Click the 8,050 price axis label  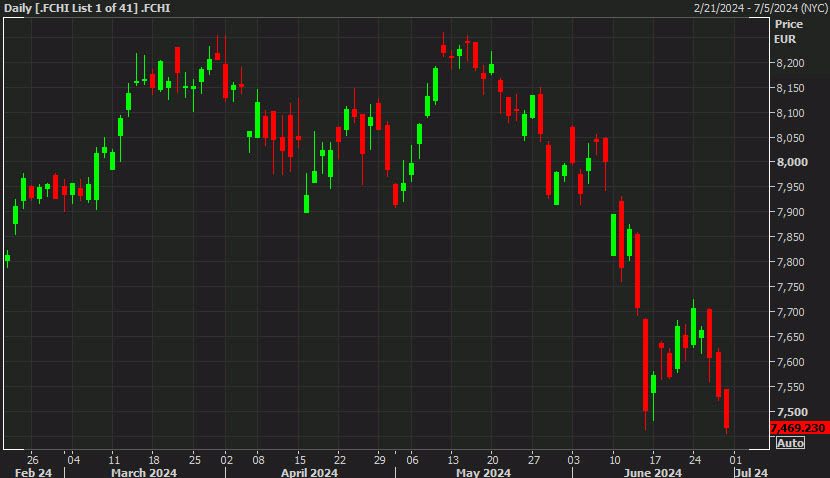coord(790,138)
